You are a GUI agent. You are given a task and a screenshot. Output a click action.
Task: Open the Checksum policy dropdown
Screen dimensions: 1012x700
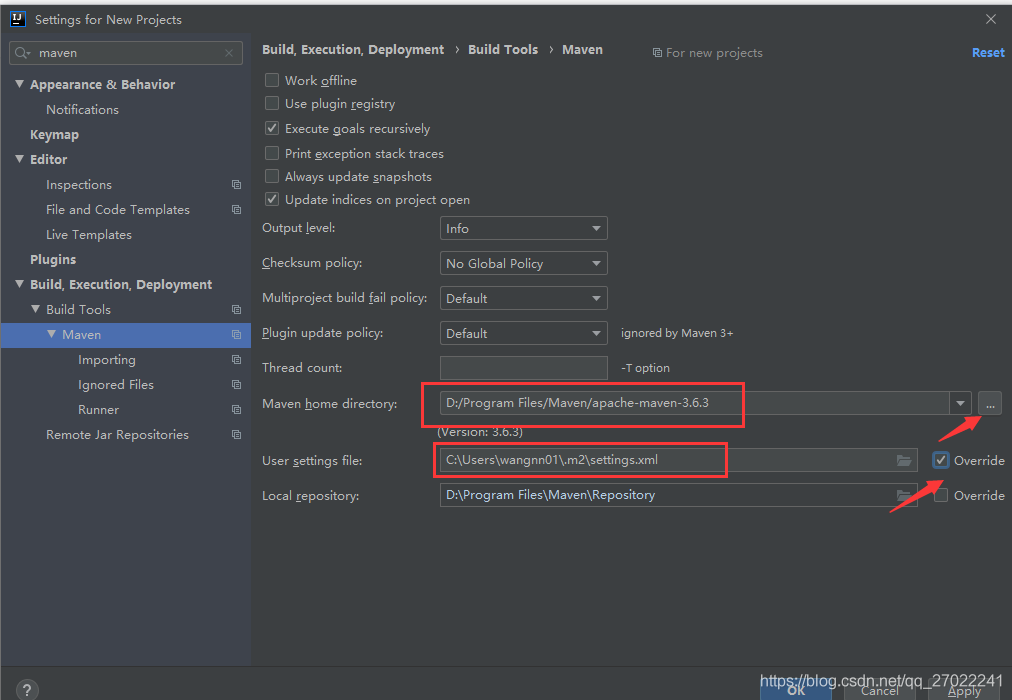(x=523, y=263)
